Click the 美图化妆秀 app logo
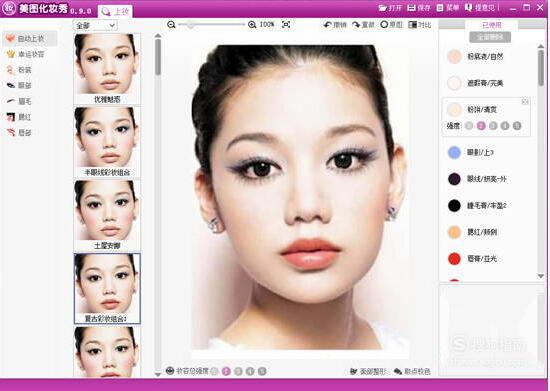The image size is (550, 391). coord(9,8)
